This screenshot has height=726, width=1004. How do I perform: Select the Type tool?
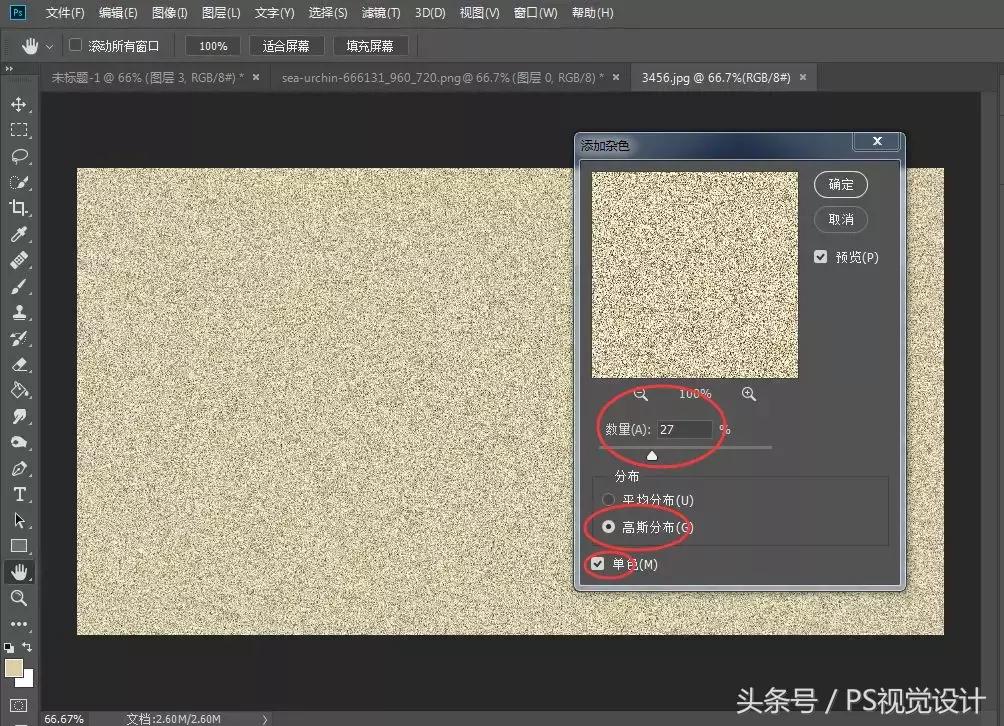tap(20, 493)
